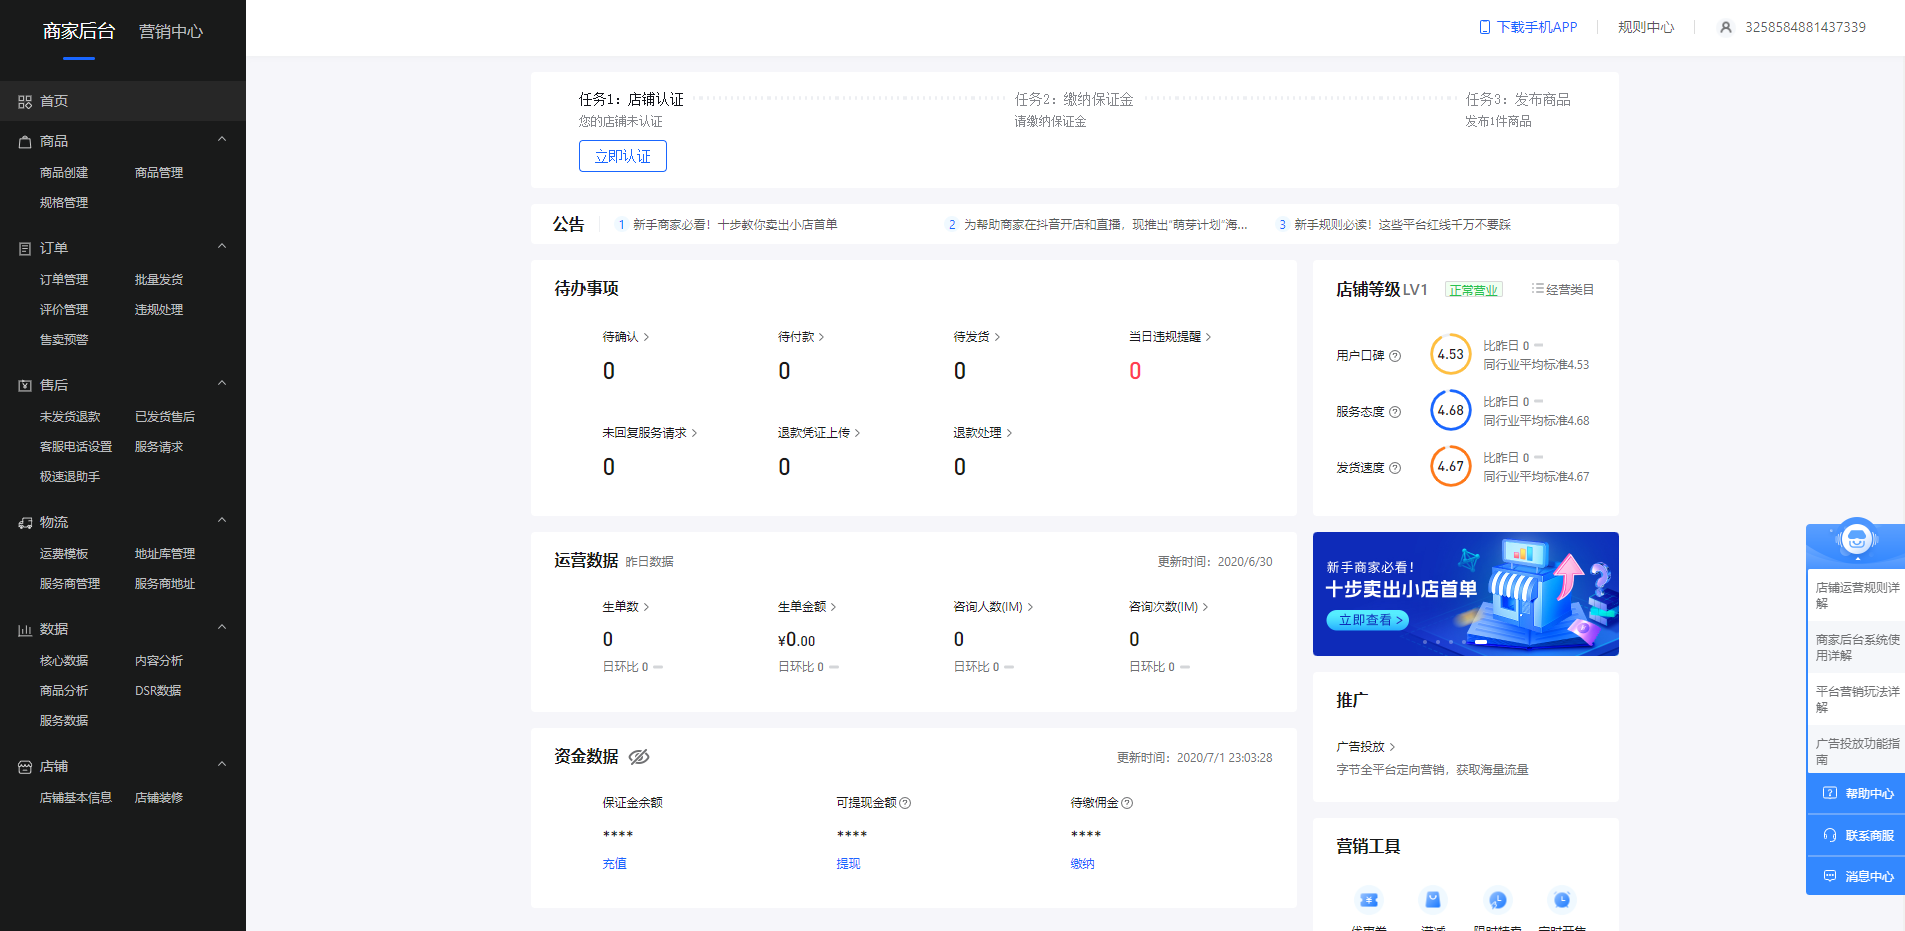Open 经营类目 link

pyautogui.click(x=1563, y=289)
